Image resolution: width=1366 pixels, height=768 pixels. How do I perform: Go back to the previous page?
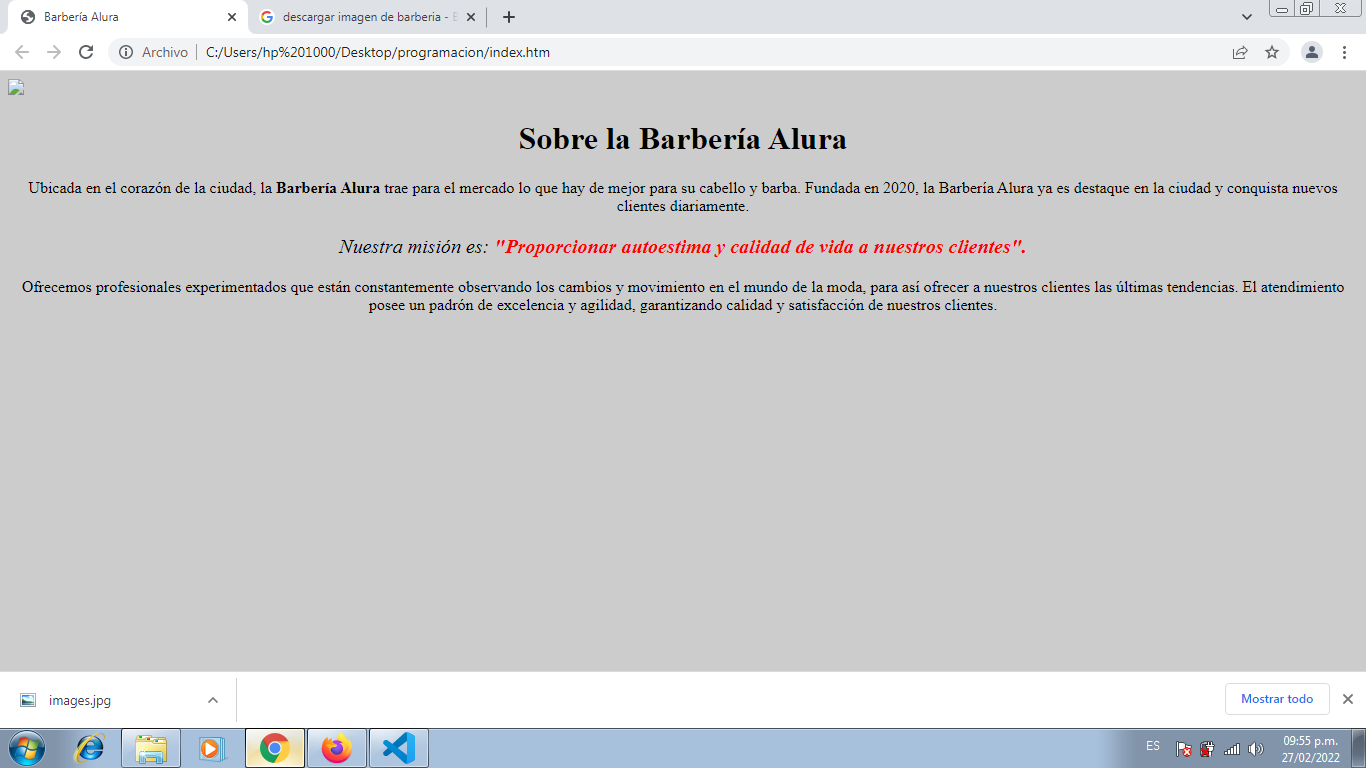(22, 52)
